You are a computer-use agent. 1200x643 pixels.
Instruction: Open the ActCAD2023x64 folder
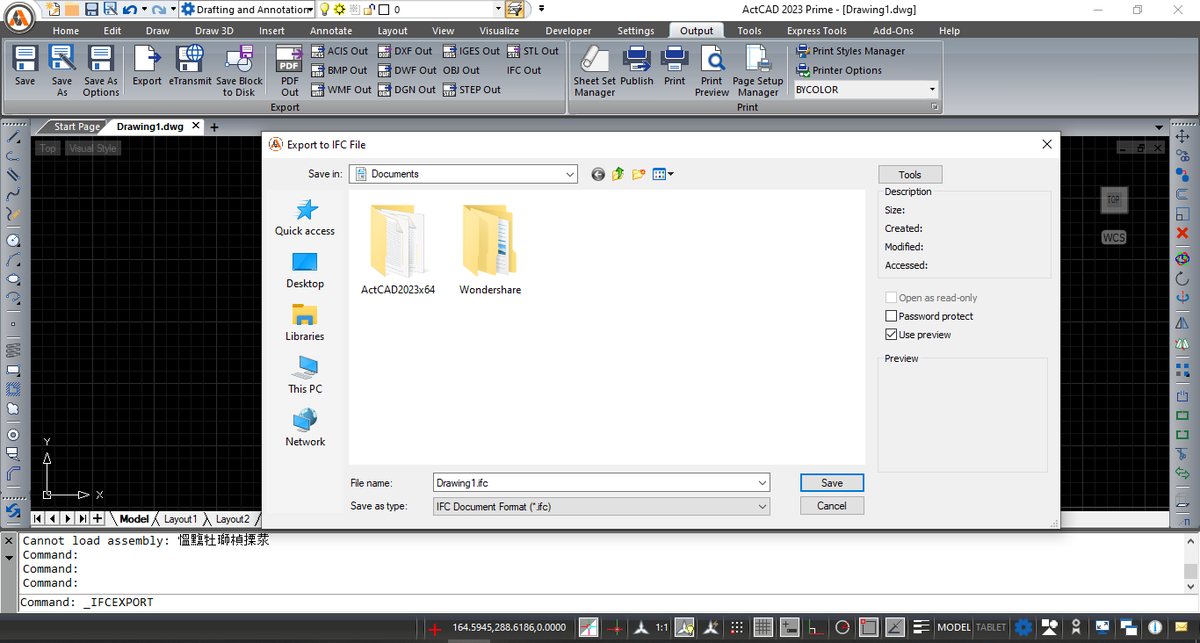[398, 250]
